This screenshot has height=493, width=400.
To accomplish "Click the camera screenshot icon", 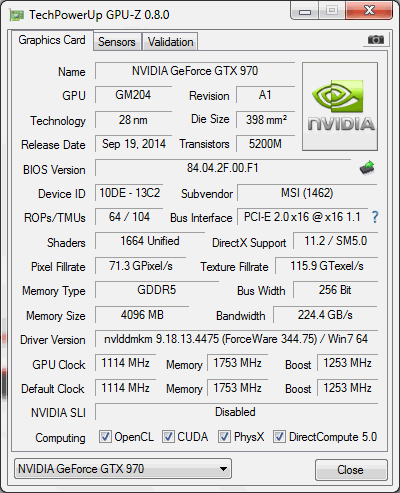I will [x=376, y=40].
